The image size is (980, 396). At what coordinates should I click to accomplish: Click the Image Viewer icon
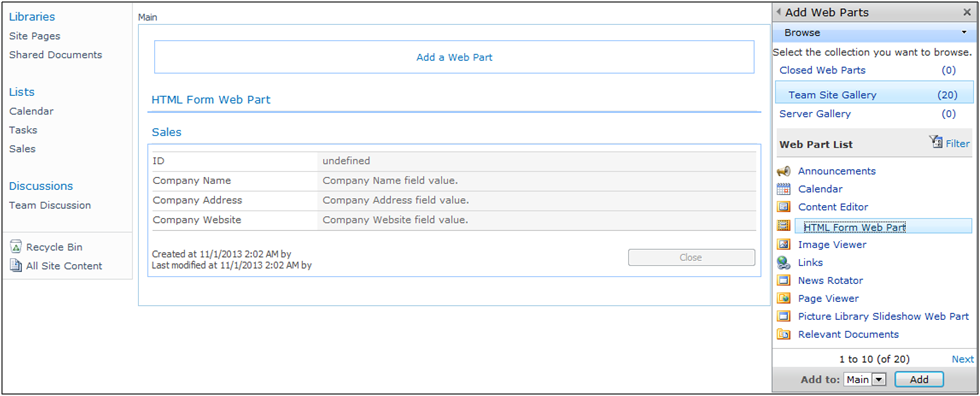tap(783, 245)
